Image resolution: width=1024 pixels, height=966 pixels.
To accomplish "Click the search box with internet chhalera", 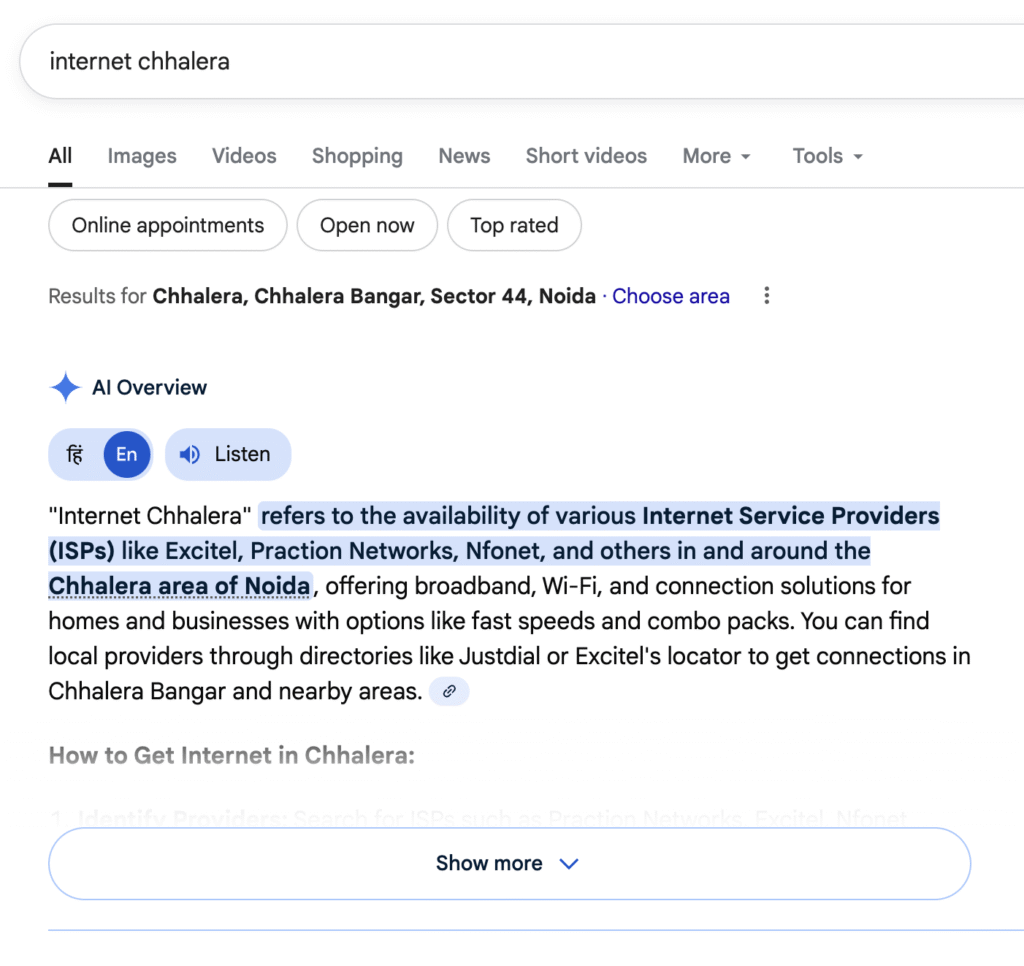I will tap(500, 61).
